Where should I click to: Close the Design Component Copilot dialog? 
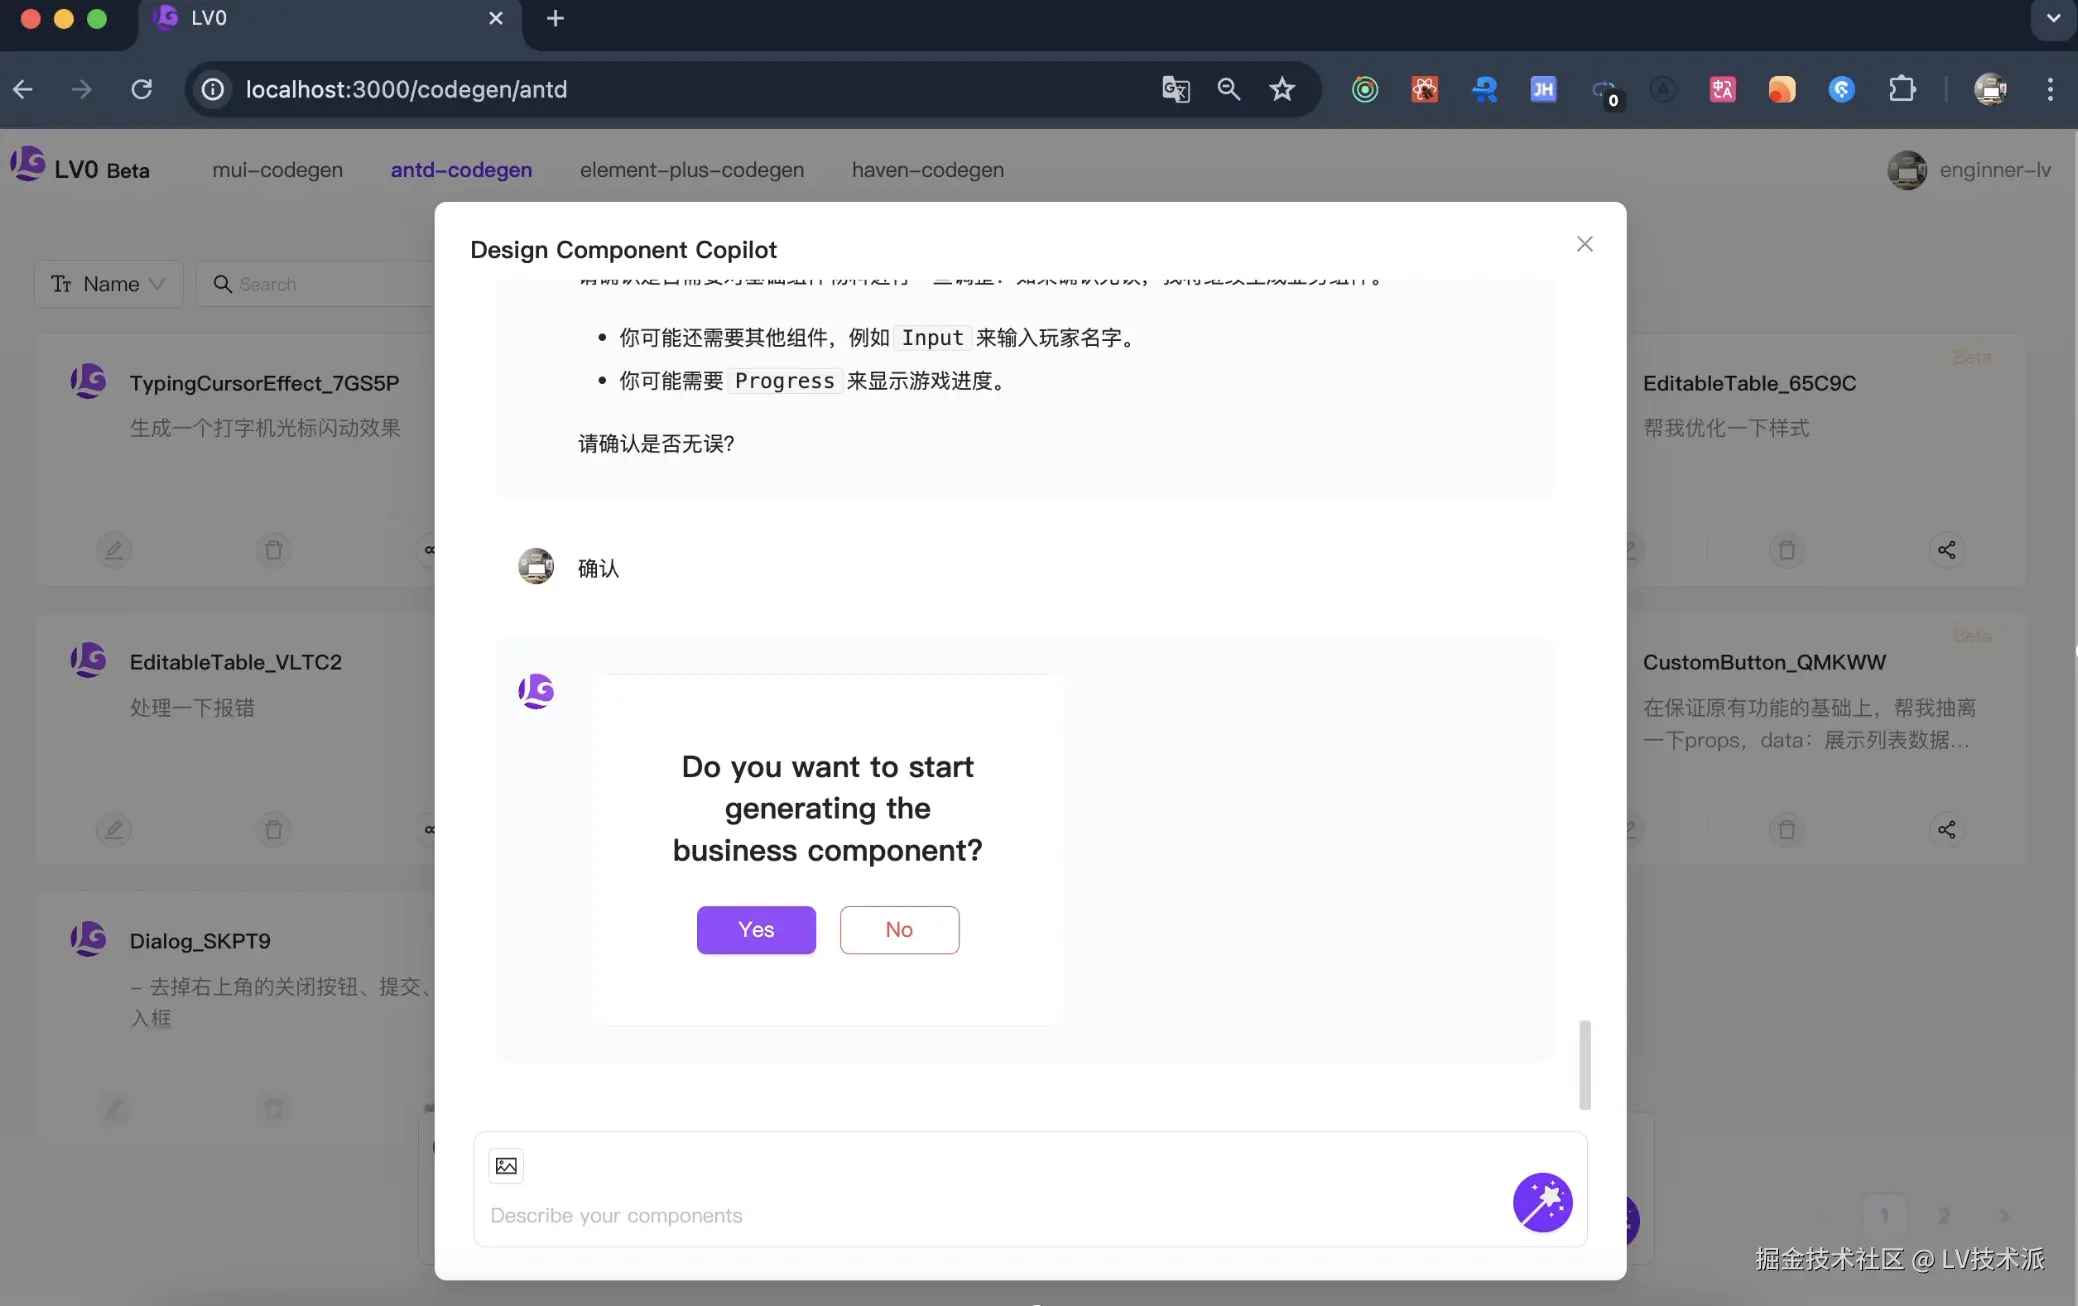1584,244
